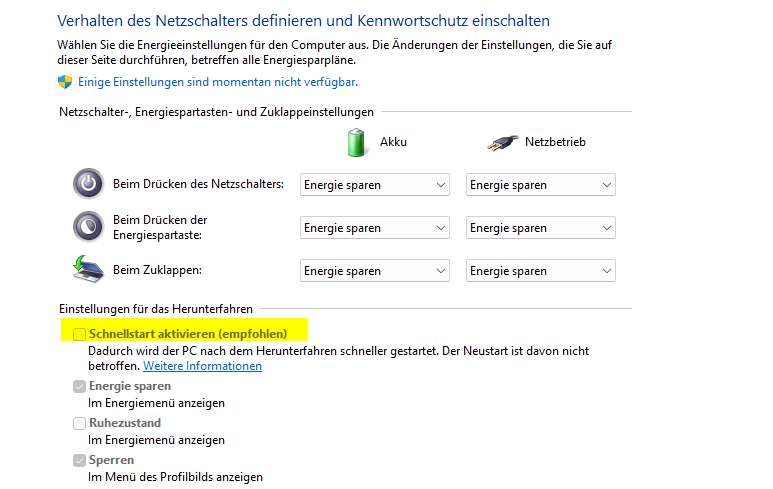Click the power plug Netzbetrieb icon
Image resolution: width=773 pixels, height=489 pixels.
click(503, 142)
